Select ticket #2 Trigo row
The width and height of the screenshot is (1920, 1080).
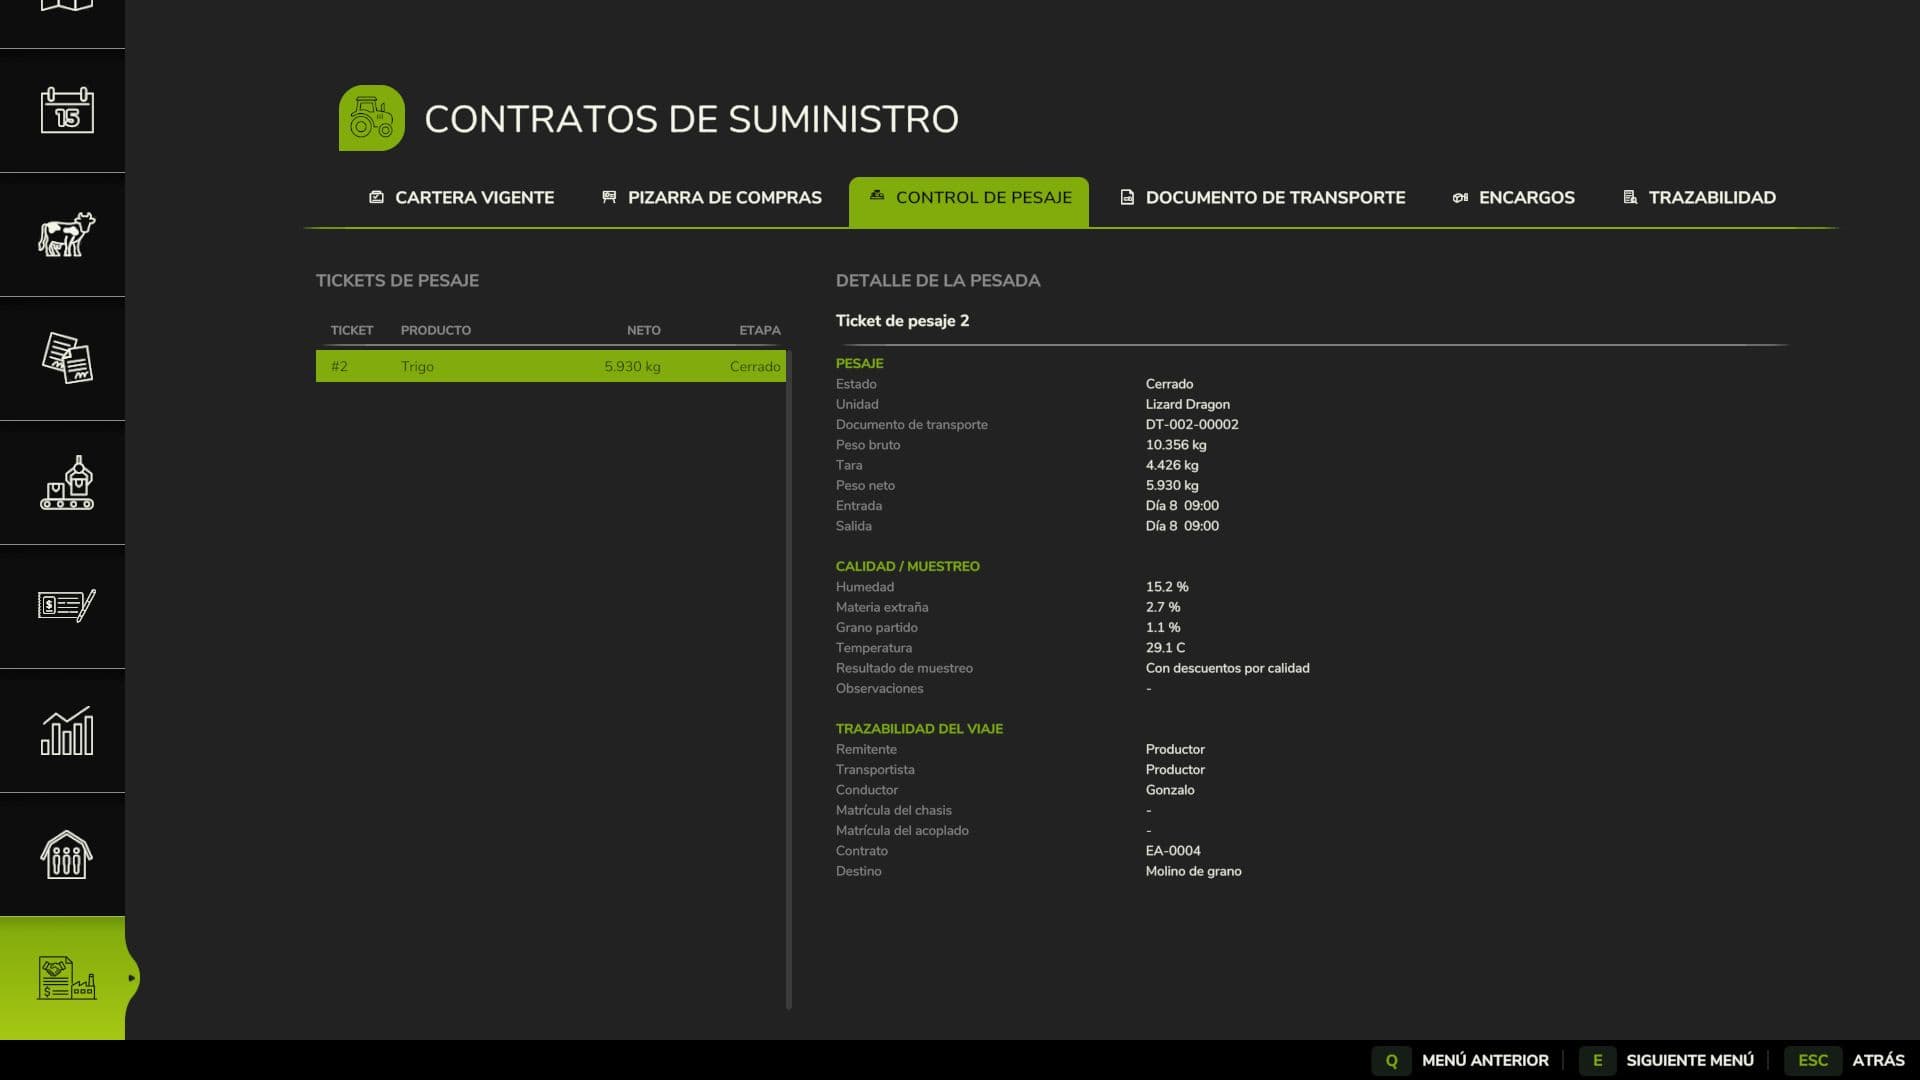tap(551, 366)
